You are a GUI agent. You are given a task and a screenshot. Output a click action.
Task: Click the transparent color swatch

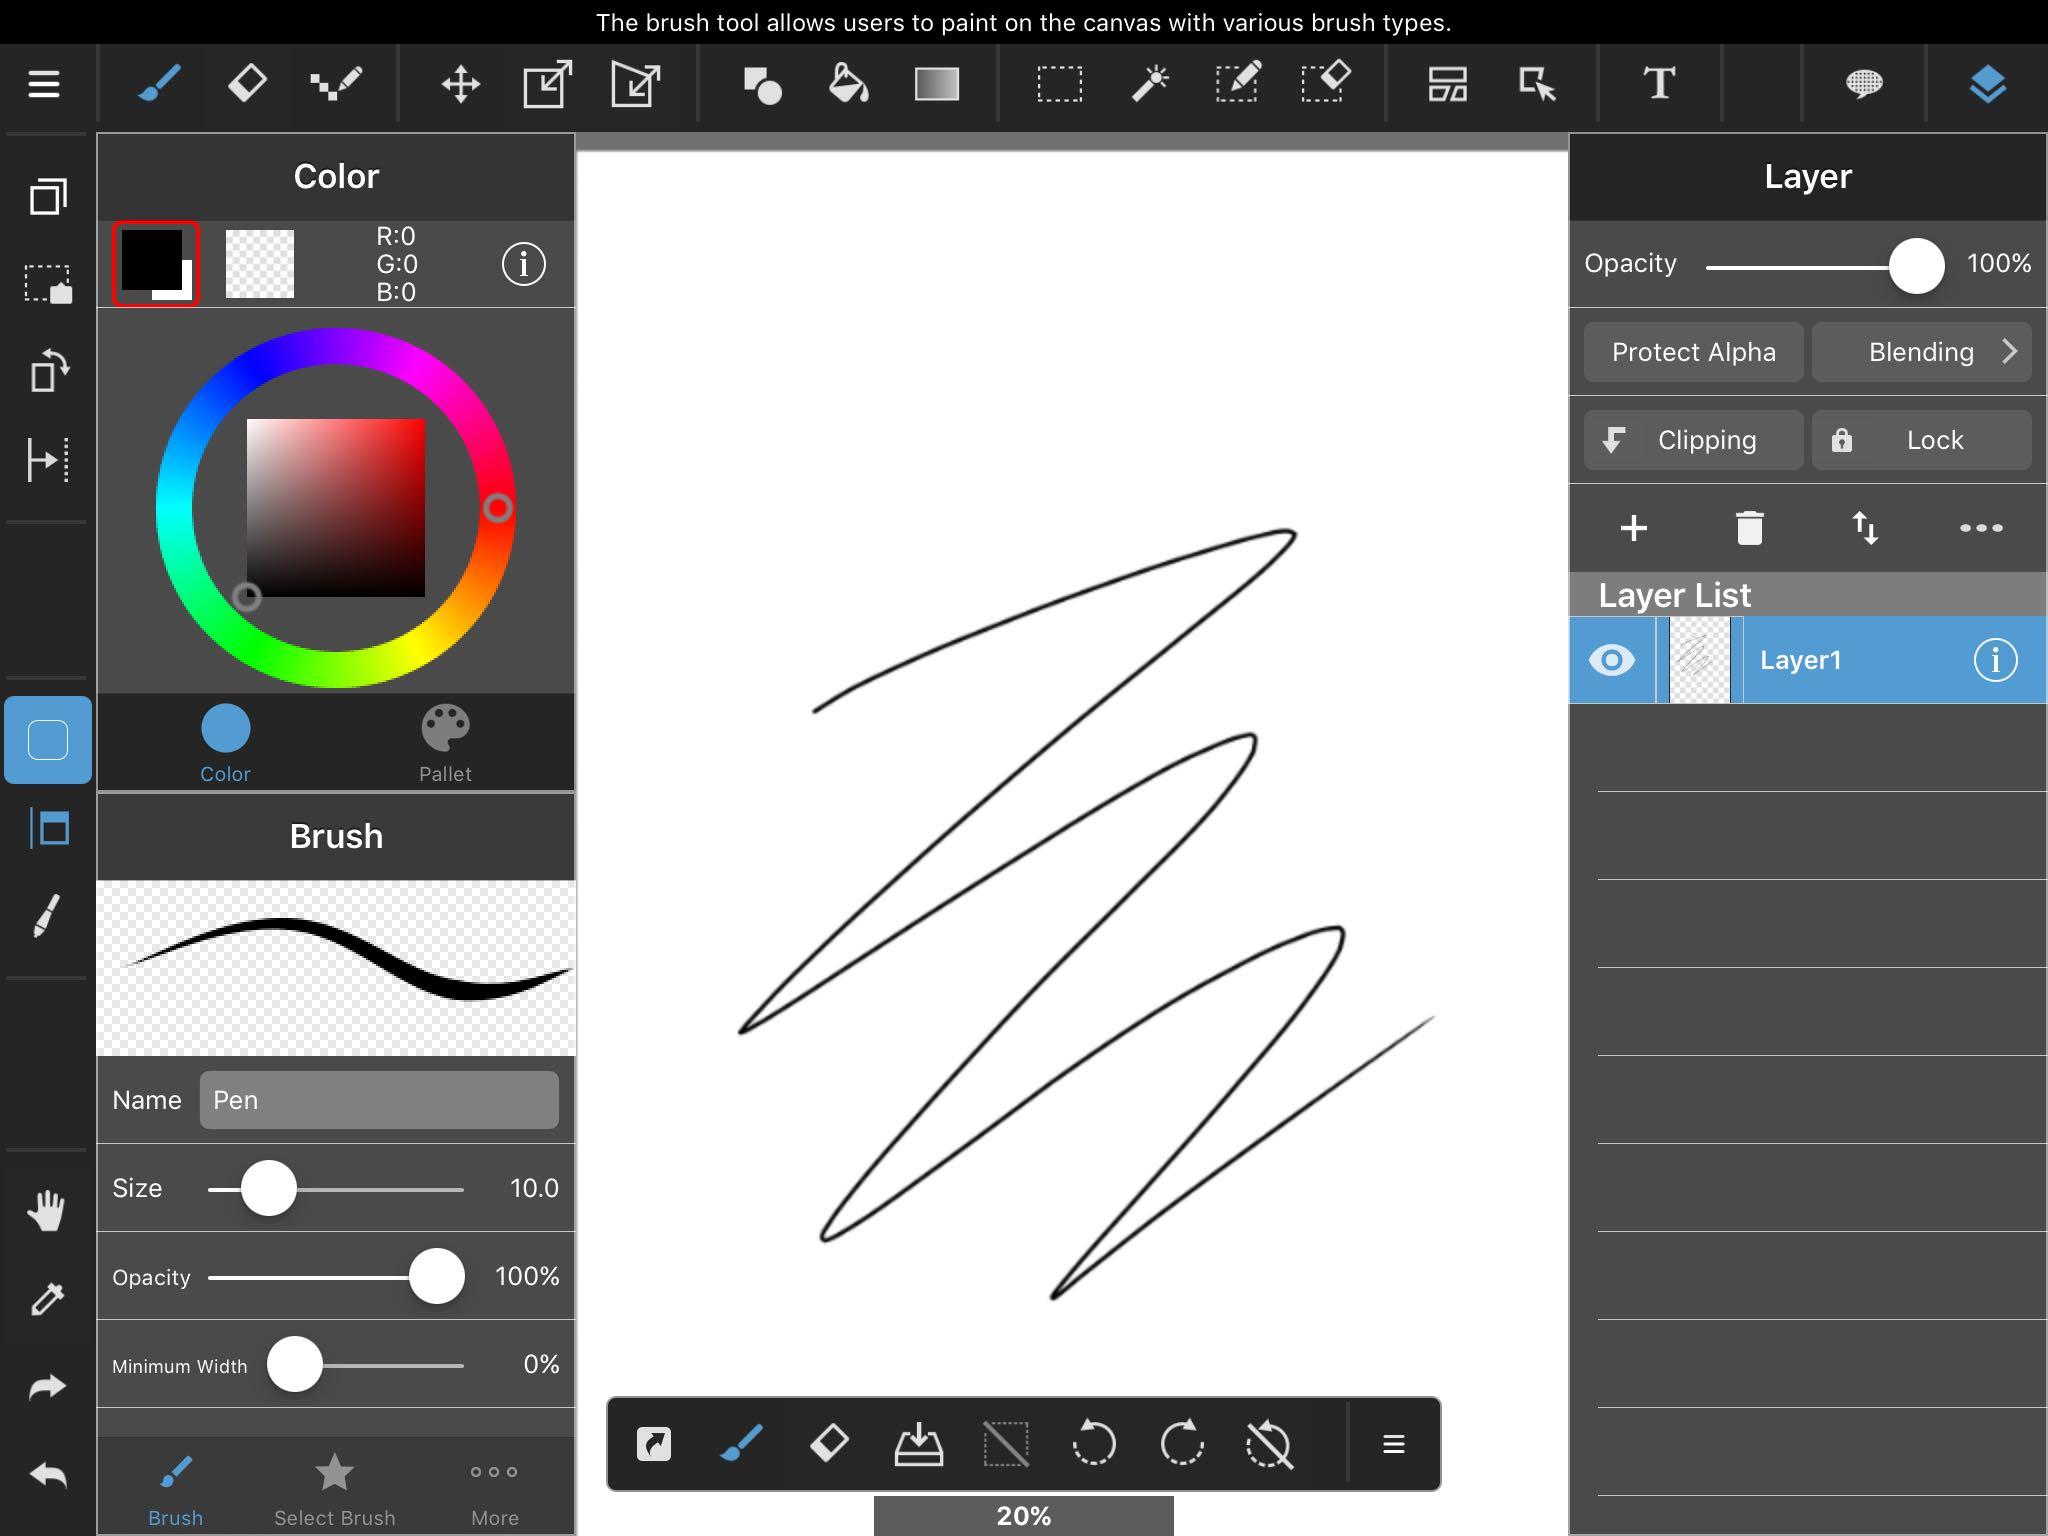(x=260, y=264)
